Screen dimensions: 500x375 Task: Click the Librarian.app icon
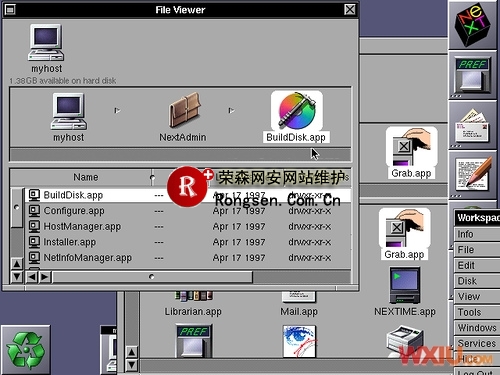click(x=193, y=295)
